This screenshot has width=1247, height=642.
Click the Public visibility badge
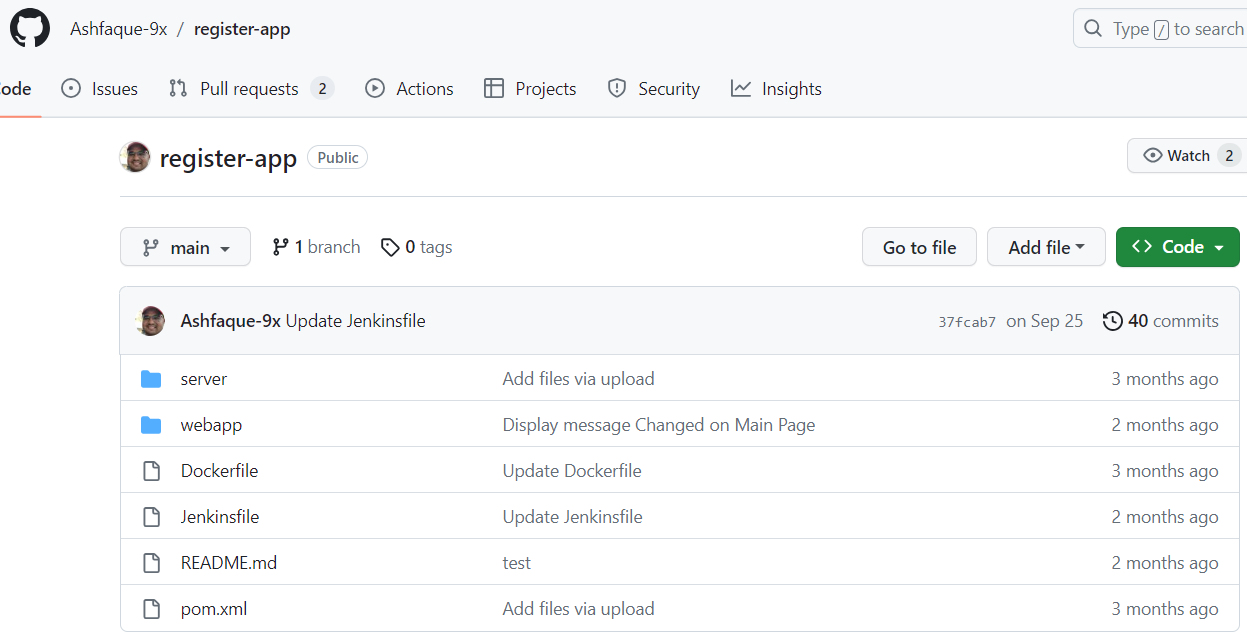[x=338, y=157]
